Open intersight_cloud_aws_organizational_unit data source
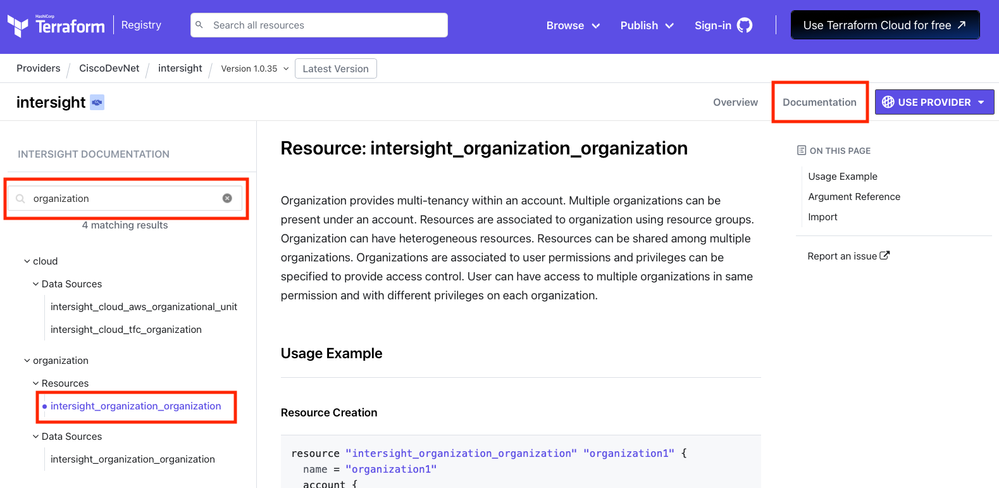This screenshot has width=999, height=488. (143, 307)
